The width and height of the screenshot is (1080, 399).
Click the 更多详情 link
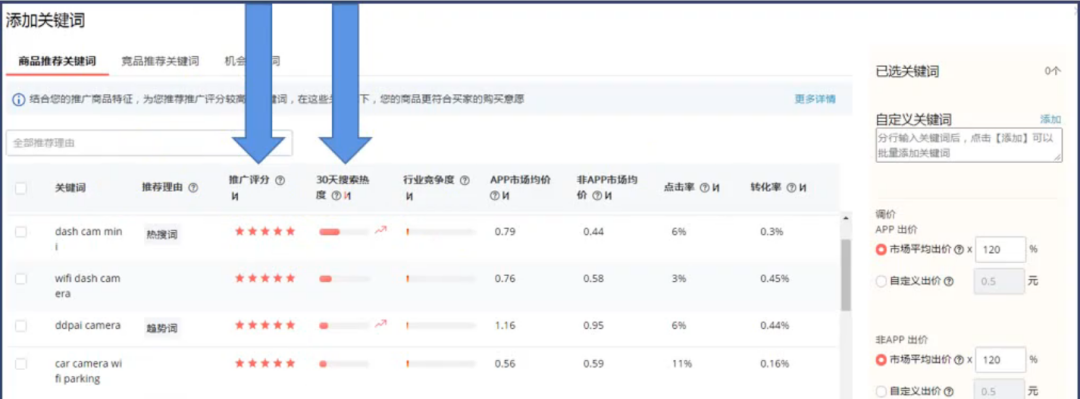[816, 99]
